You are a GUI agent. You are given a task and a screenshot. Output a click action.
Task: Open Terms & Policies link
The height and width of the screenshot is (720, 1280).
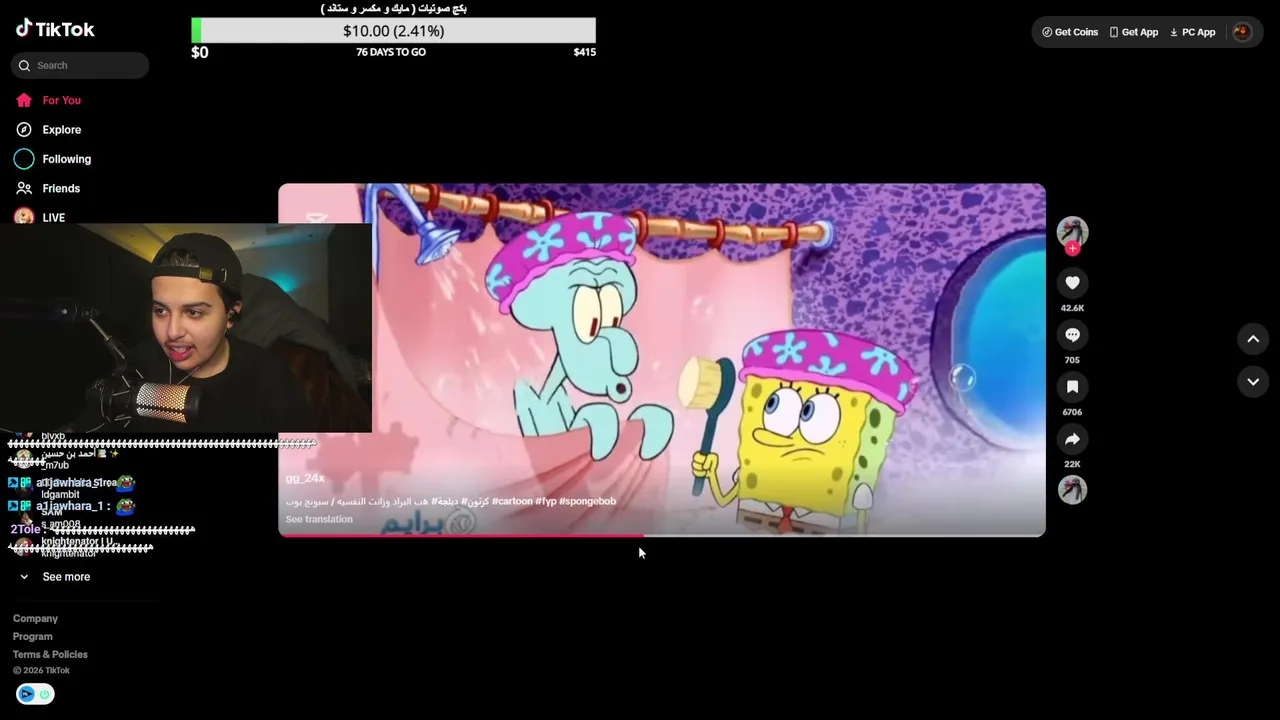pos(50,655)
